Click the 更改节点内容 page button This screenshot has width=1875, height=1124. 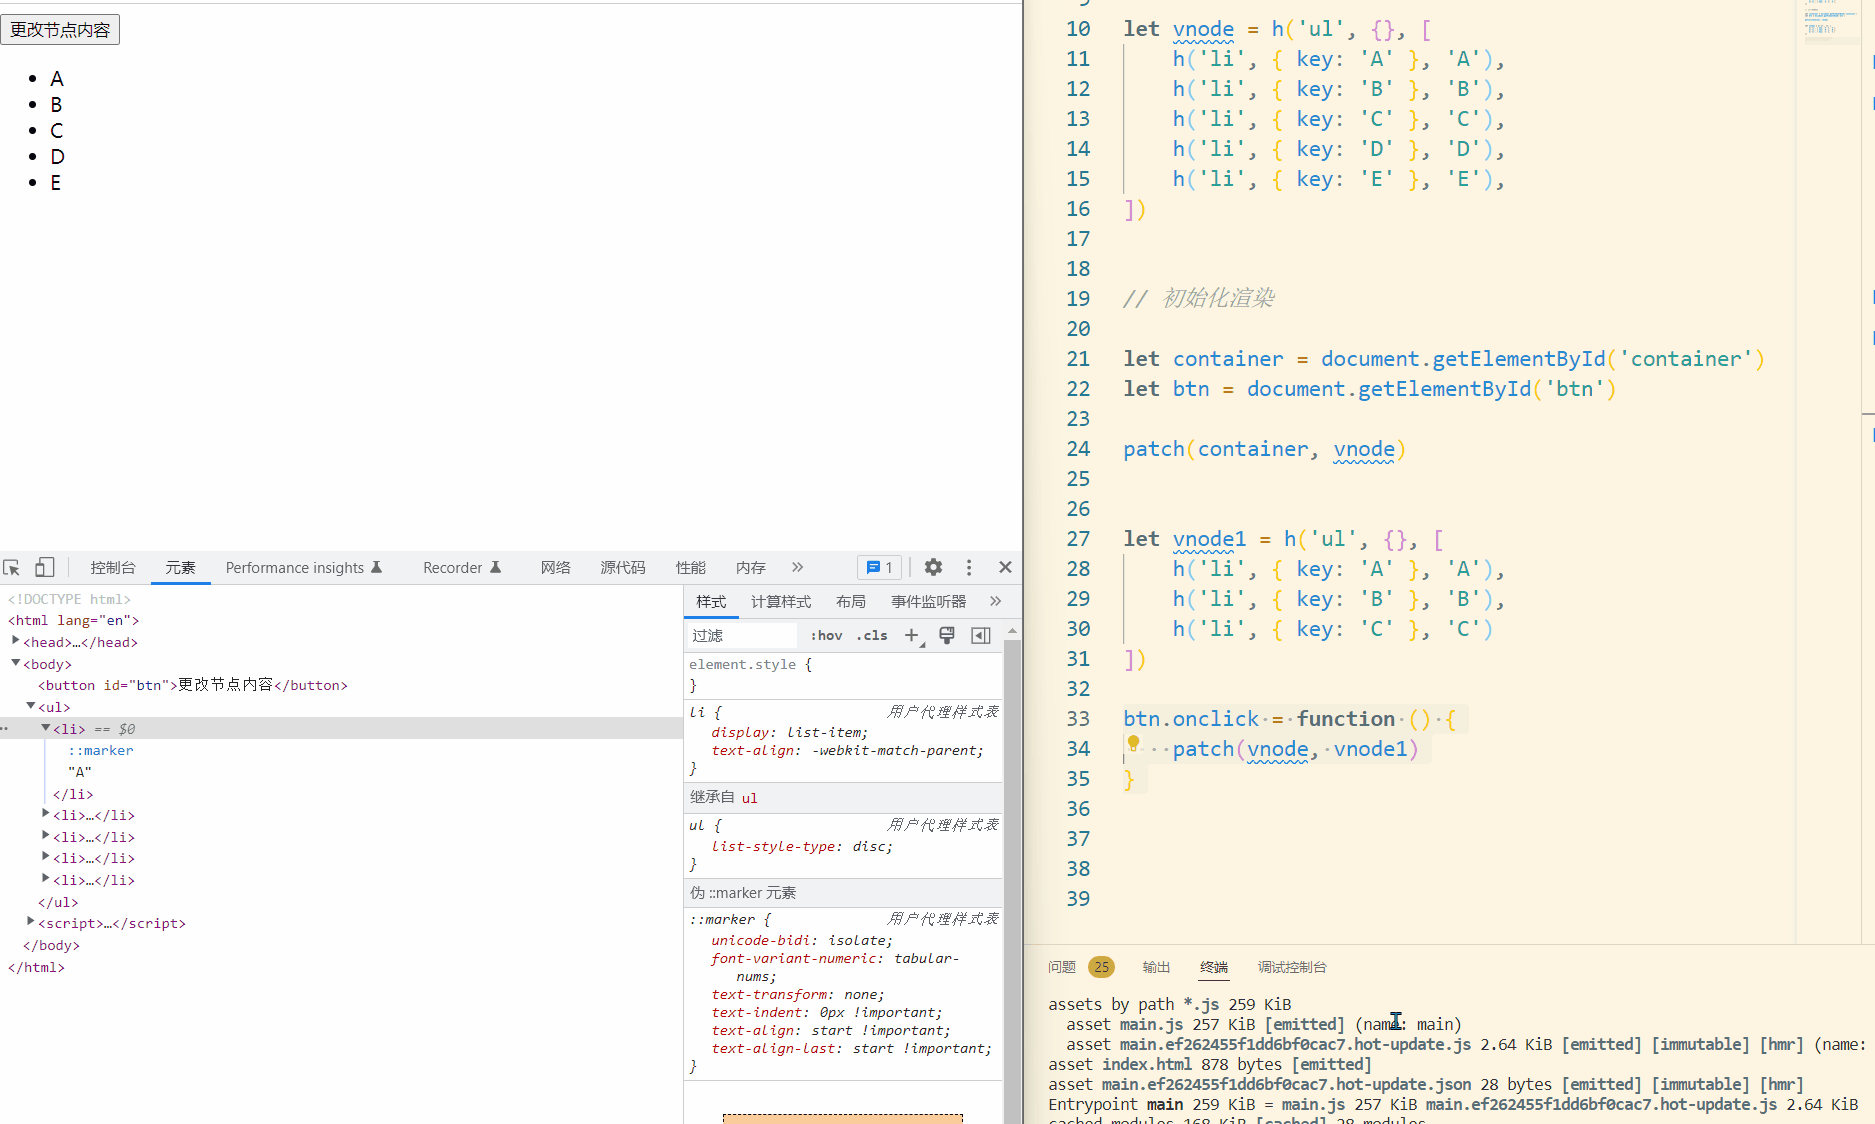click(x=60, y=30)
